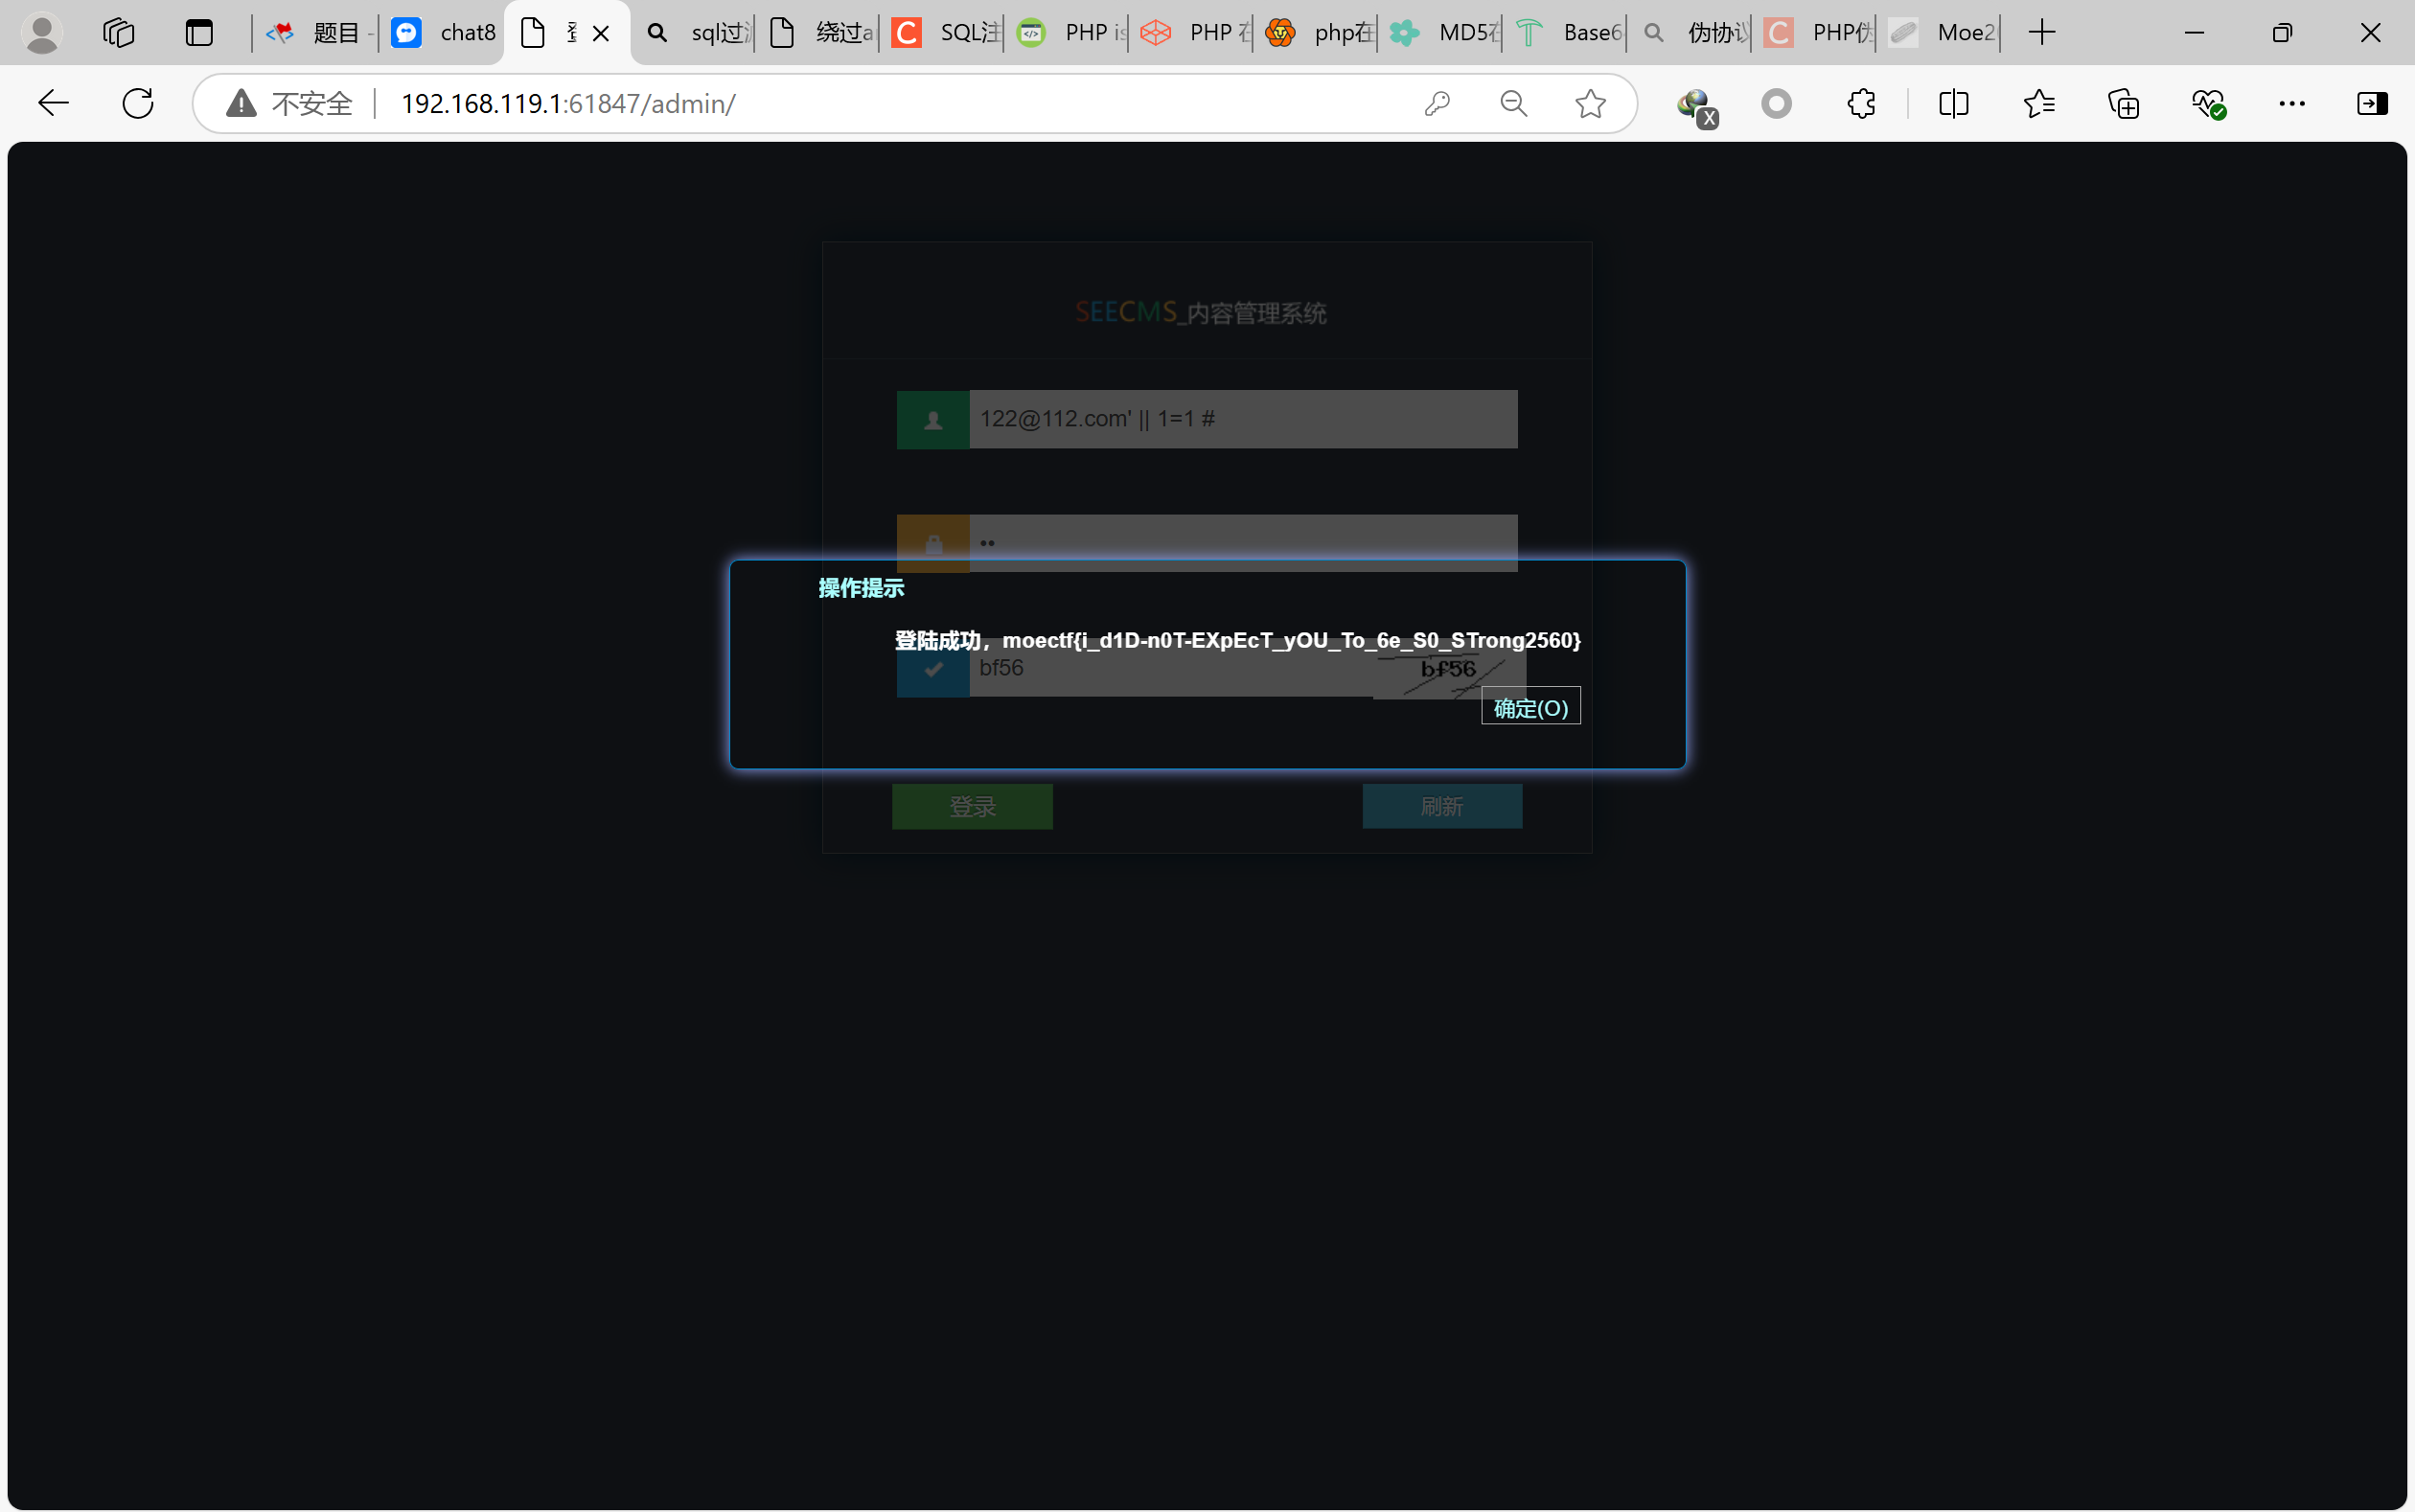The height and width of the screenshot is (1512, 2415).
Task: Reload the page with refresh icon
Action: (138, 103)
